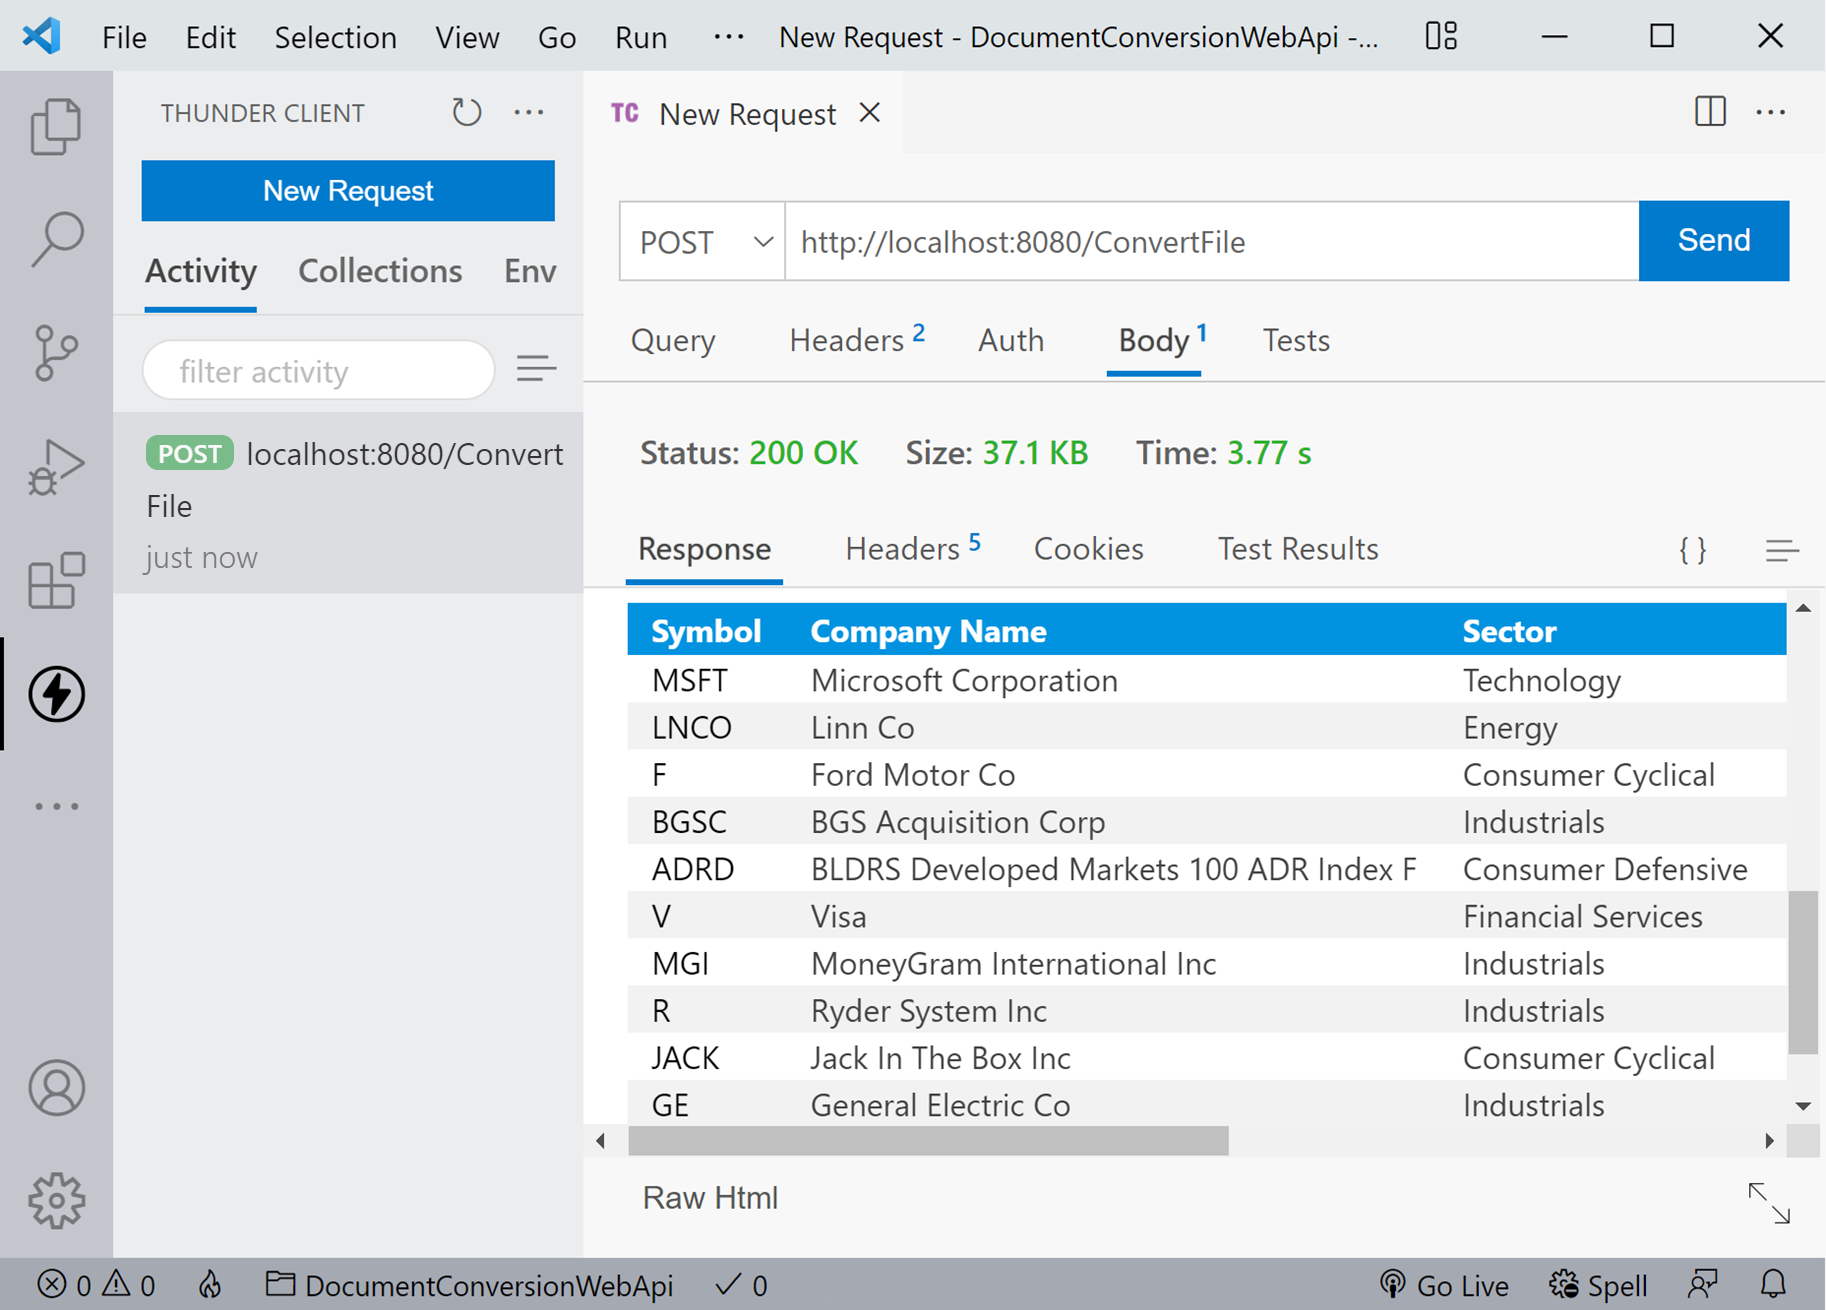Format response with curly braces icon

coord(1692,549)
